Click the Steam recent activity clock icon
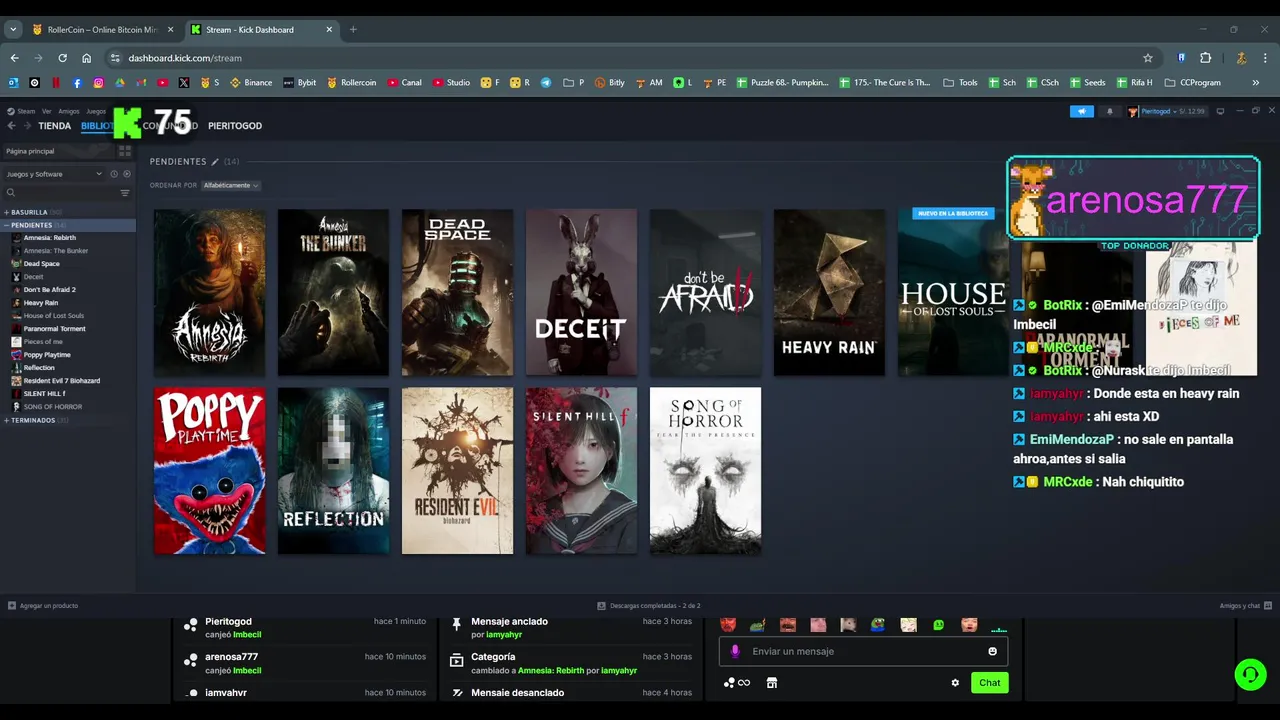The width and height of the screenshot is (1280, 720). coord(114,174)
